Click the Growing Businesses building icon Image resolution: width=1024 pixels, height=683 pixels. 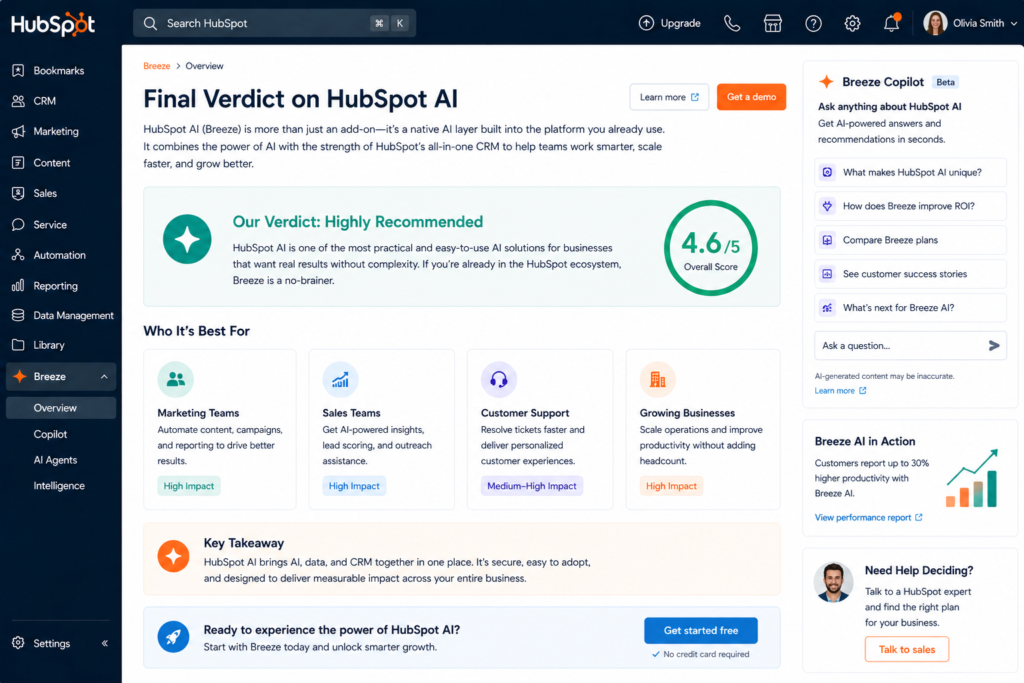658,379
